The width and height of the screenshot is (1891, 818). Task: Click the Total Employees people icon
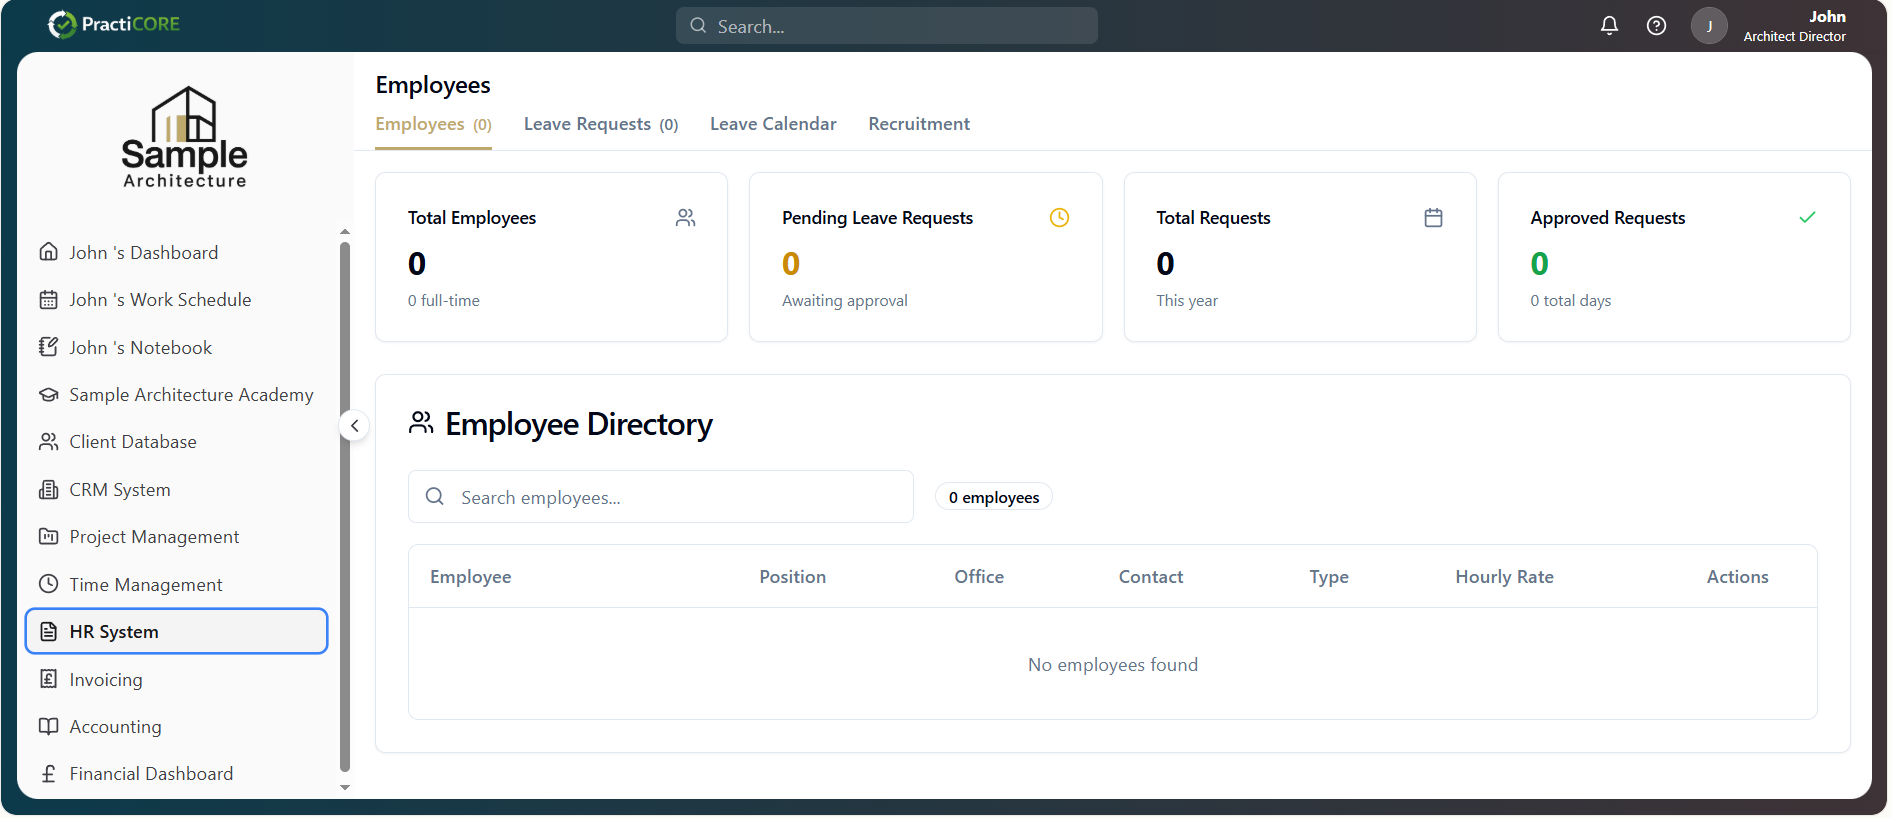pyautogui.click(x=685, y=217)
